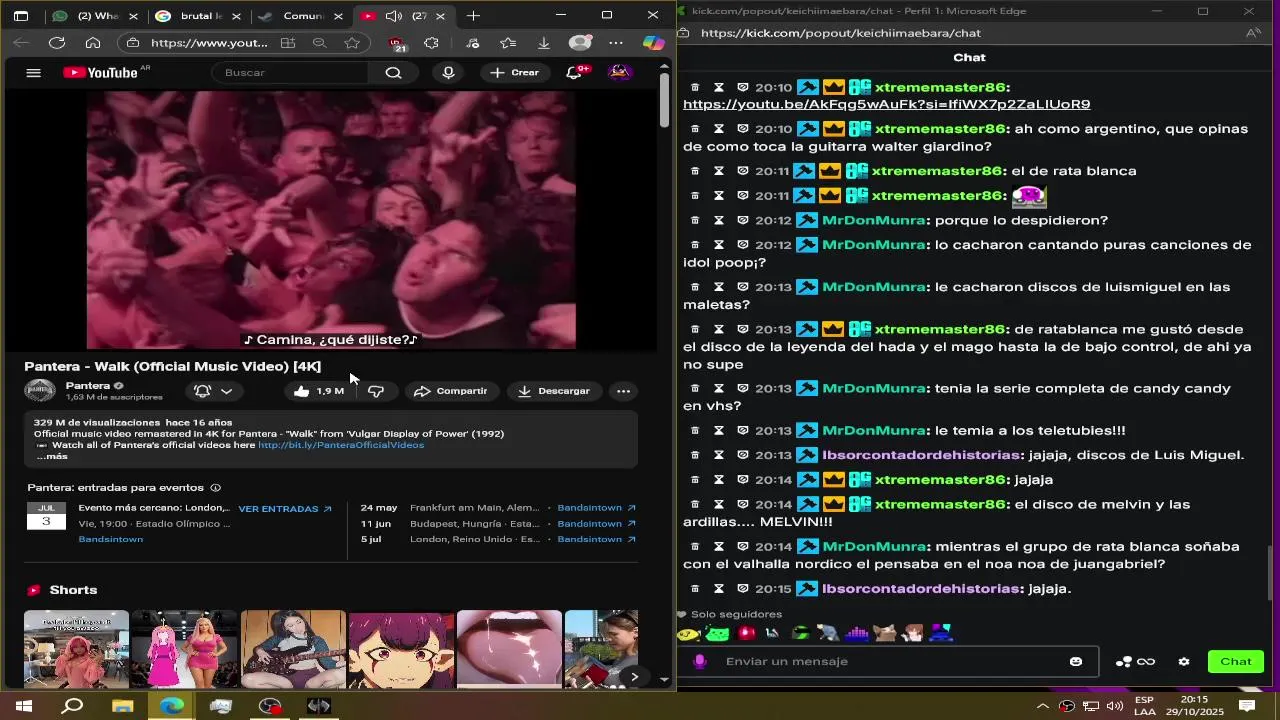Click the Edge address bar URL
This screenshot has height=720, width=1280.
209,43
